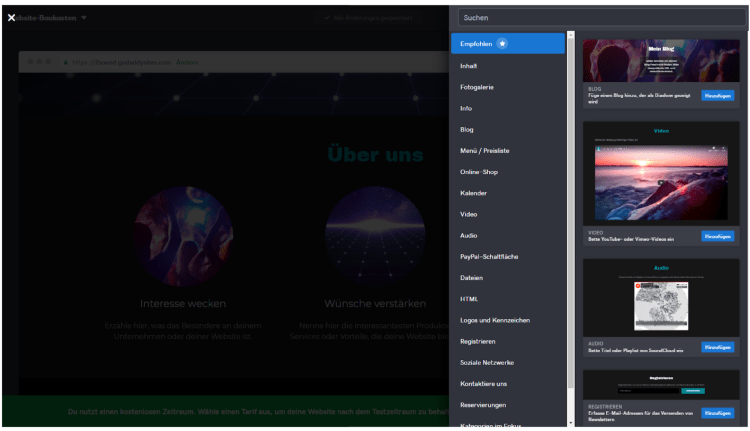Add the Registrieren section with Hinzufügen
This screenshot has height=431, width=750.
coord(717,412)
